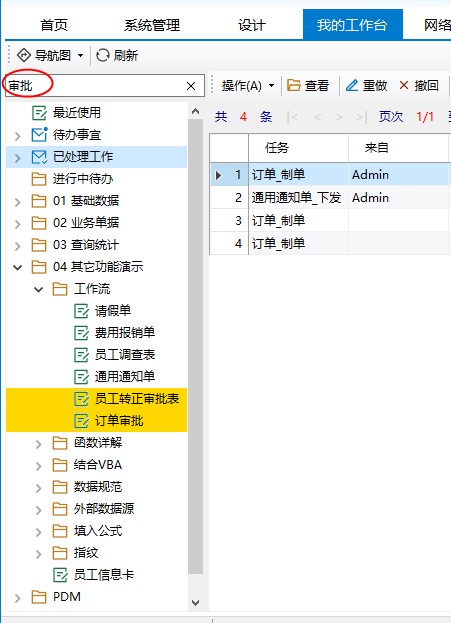This screenshot has height=623, width=451.
Task: Switch to the 系统管理 tab
Action: (152, 25)
